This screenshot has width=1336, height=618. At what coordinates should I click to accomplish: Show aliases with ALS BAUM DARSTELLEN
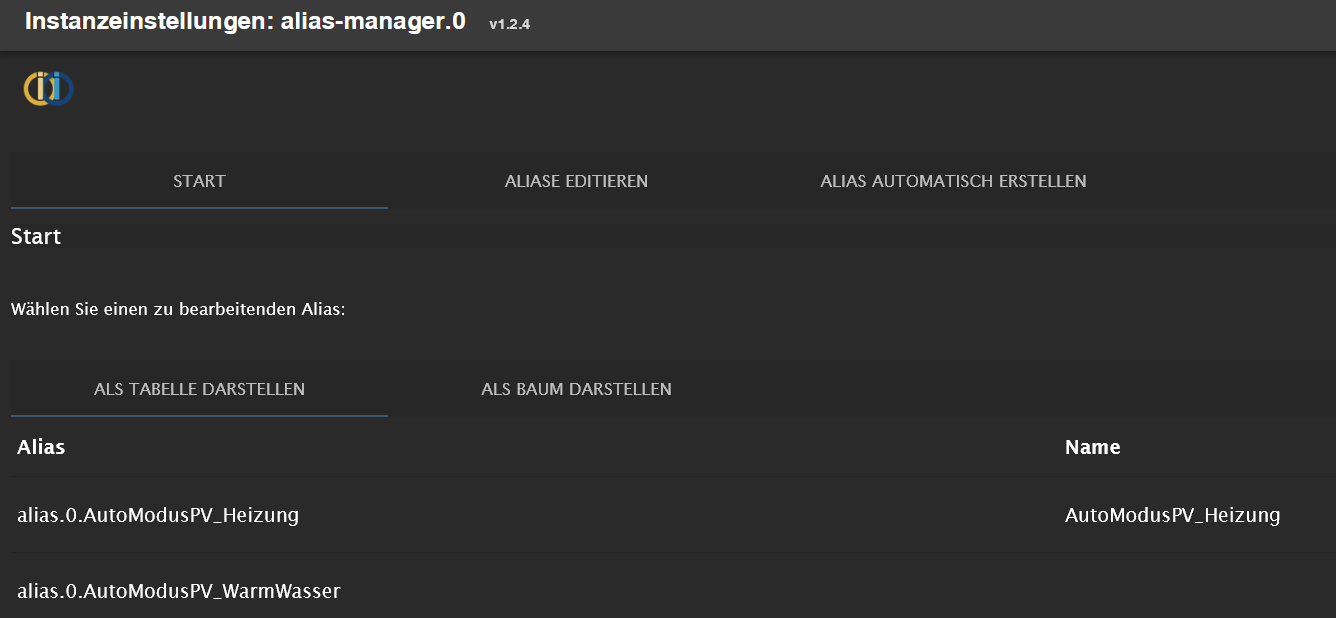tap(576, 388)
